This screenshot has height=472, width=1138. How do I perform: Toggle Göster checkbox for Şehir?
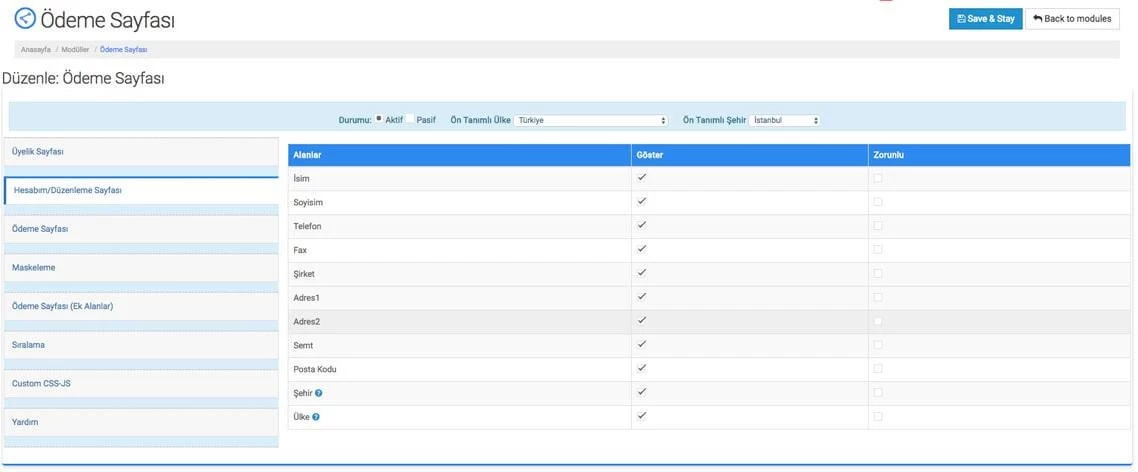tap(642, 392)
